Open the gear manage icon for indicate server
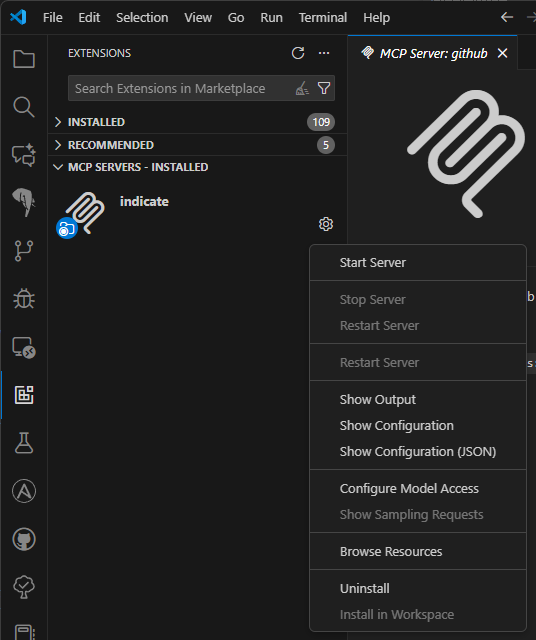 [x=326, y=224]
